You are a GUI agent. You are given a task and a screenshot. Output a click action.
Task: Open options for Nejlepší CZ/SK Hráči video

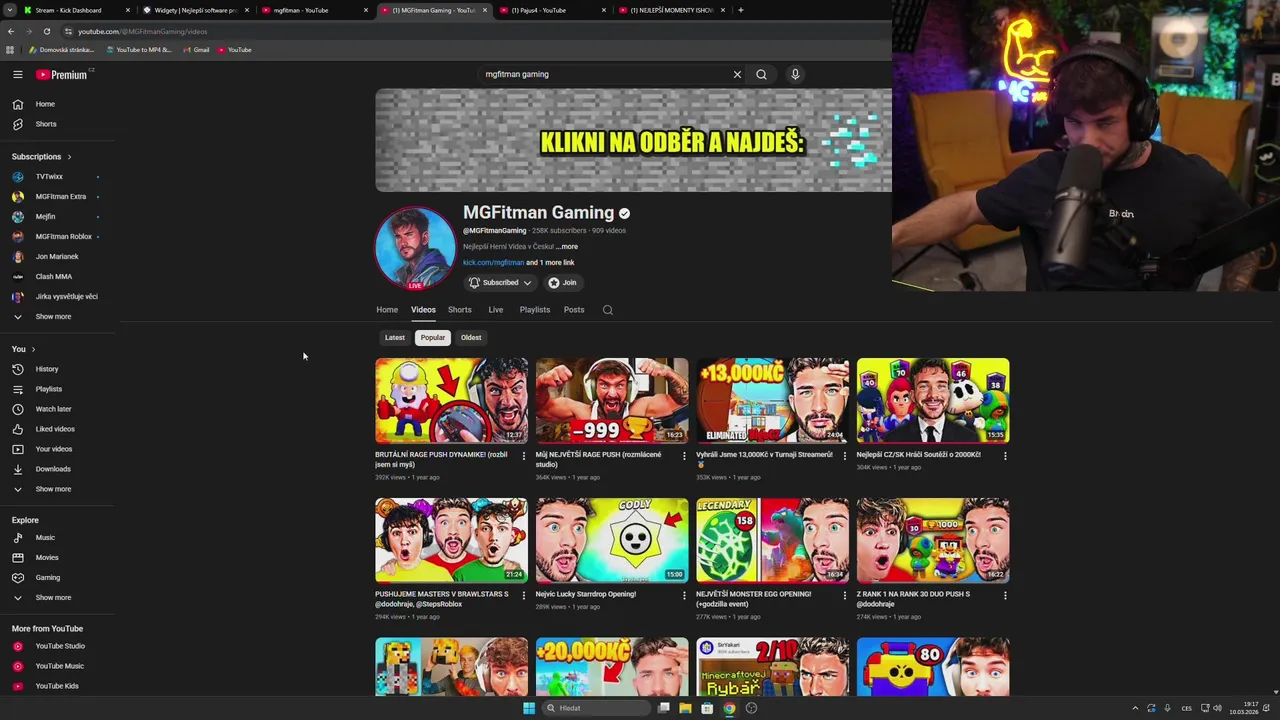(1005, 456)
